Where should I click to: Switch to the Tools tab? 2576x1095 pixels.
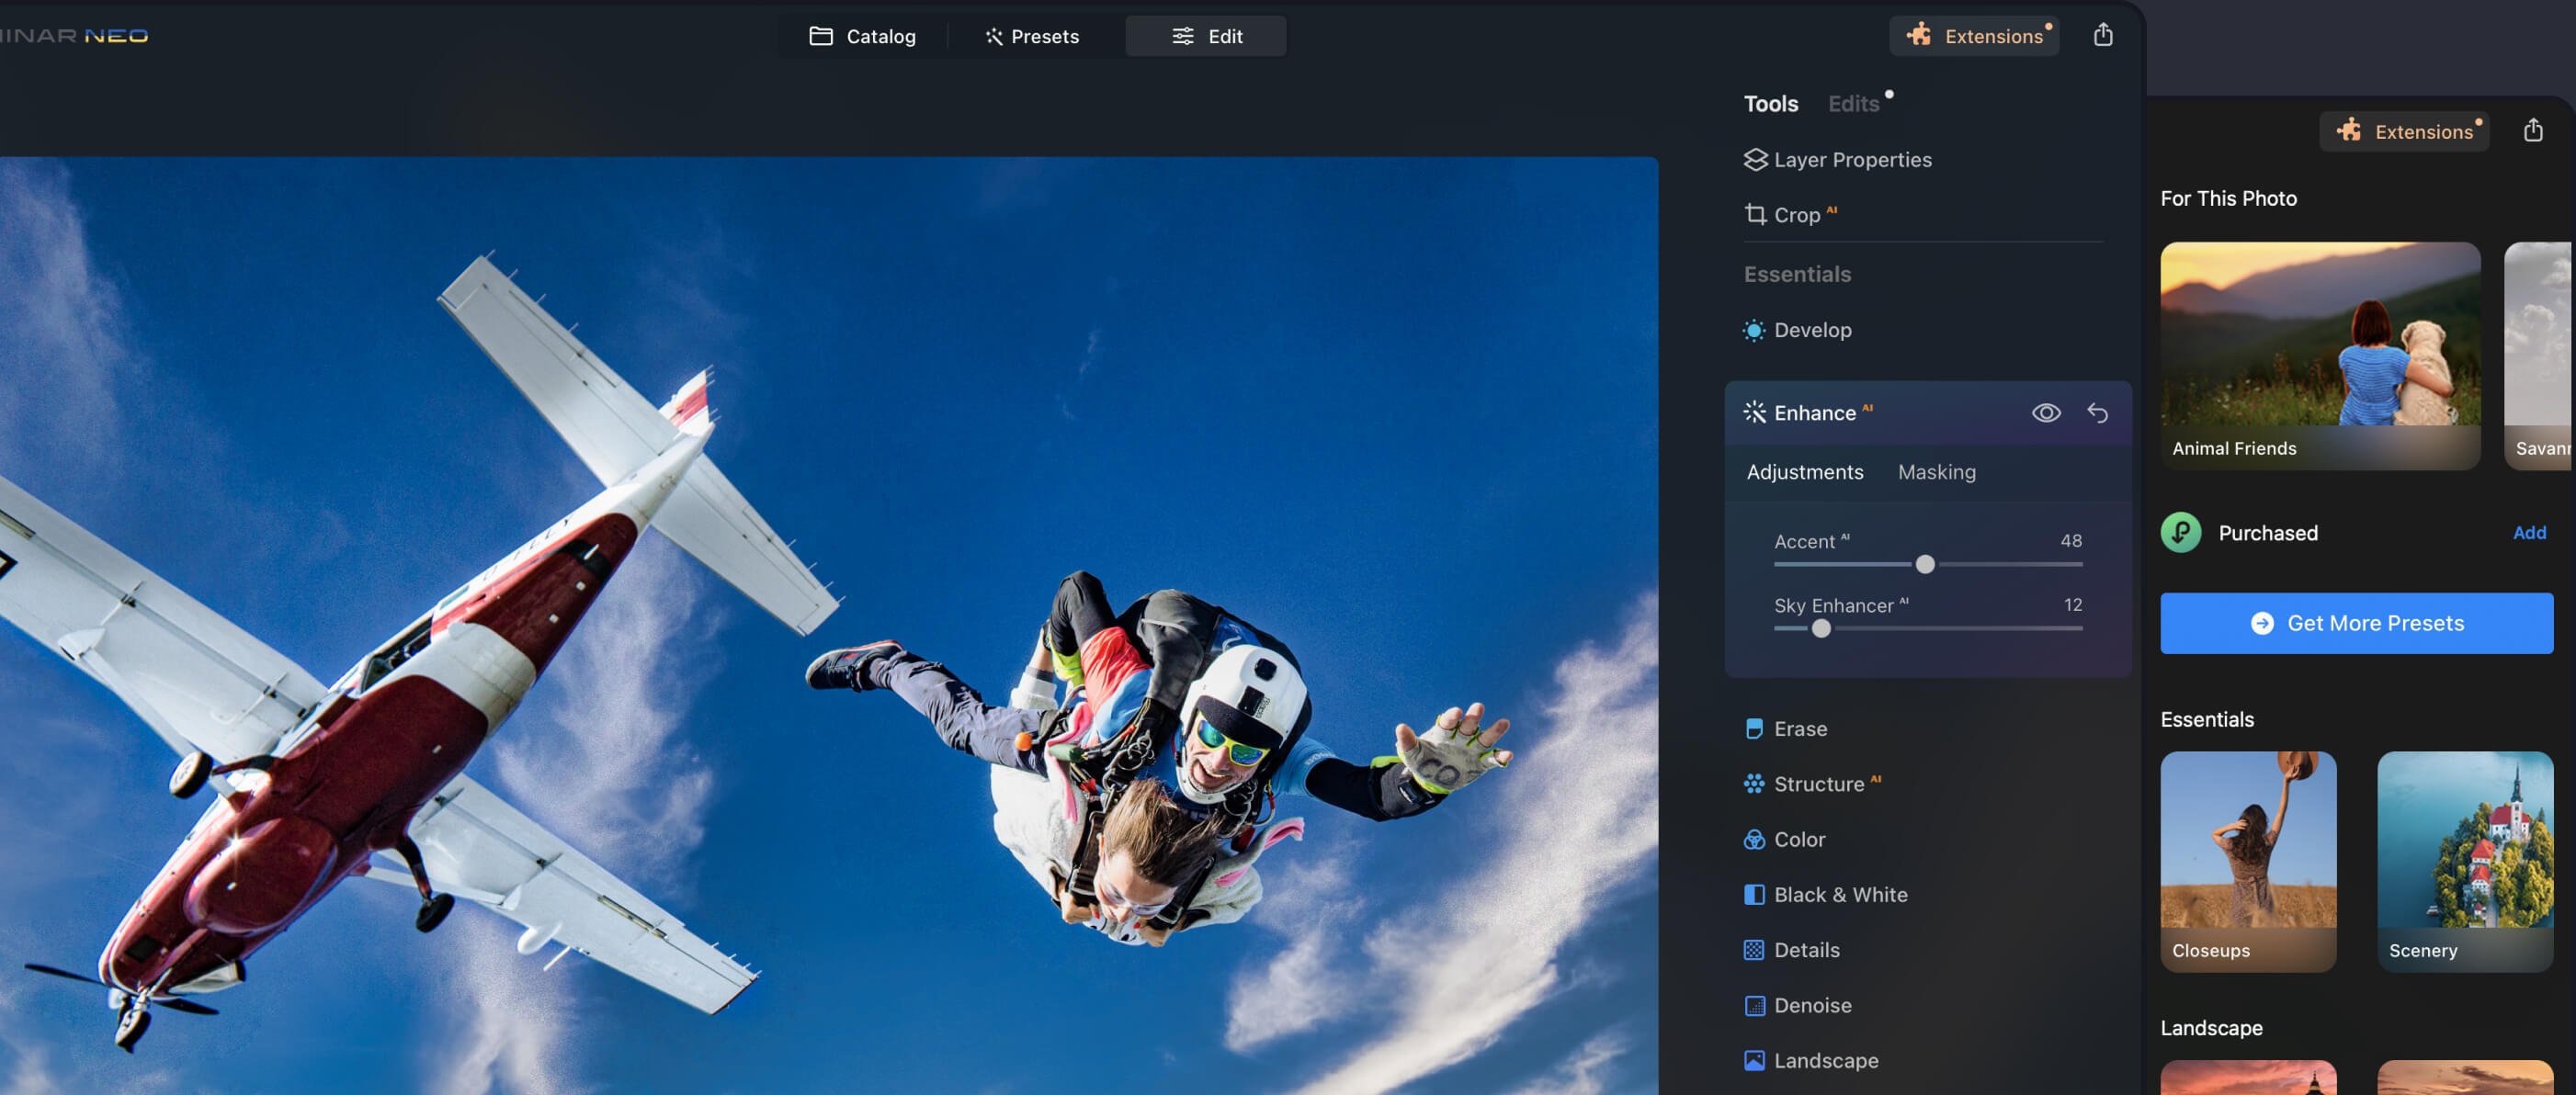tap(1770, 103)
